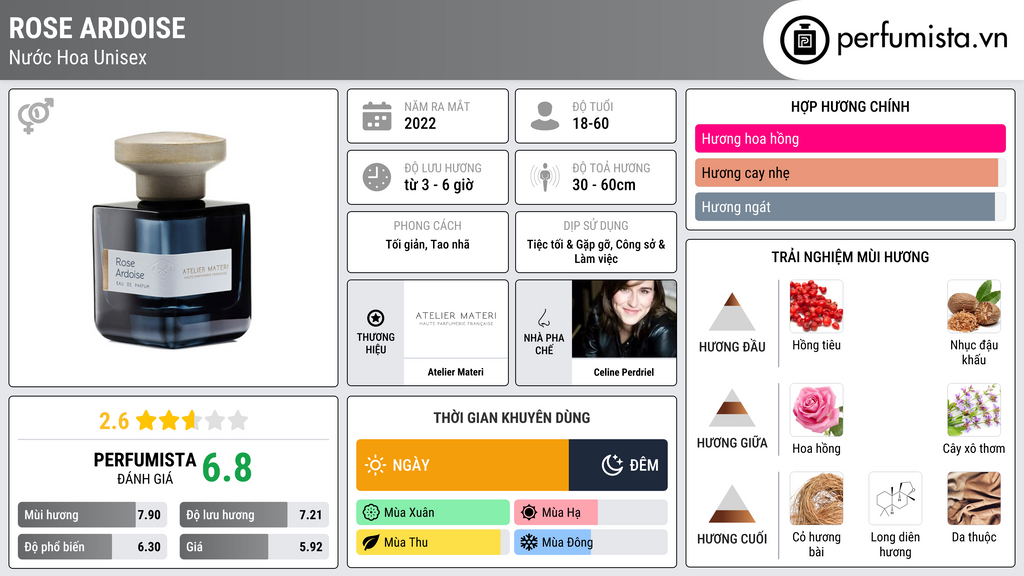Viewport: 1024px width, 576px height.
Task: Select the dark Đêm time bar
Action: [618, 465]
